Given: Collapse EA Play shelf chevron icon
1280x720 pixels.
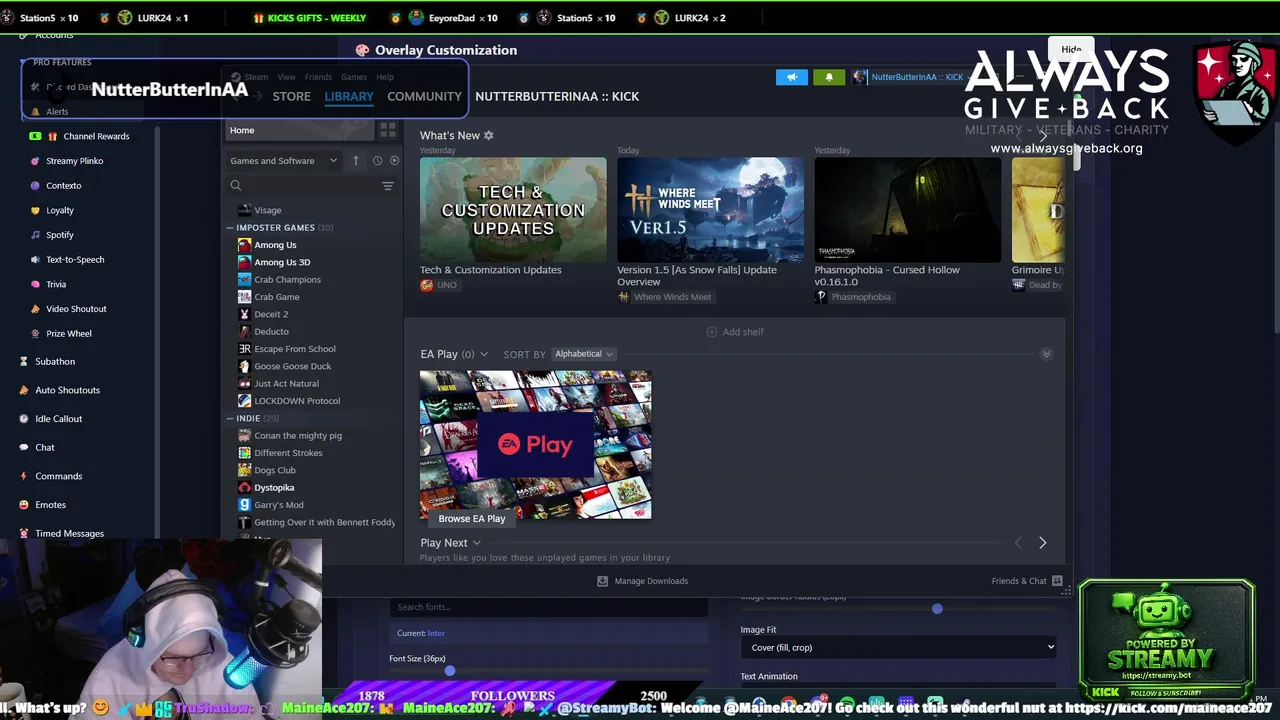Looking at the screenshot, I should pos(1046,354).
